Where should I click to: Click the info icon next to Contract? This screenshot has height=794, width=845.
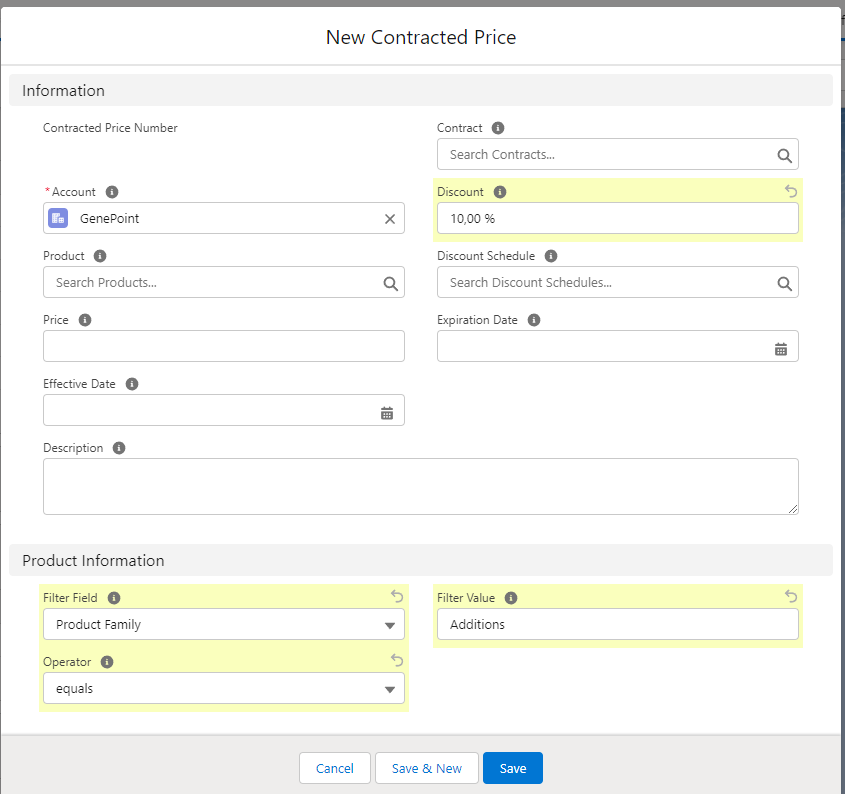(498, 128)
